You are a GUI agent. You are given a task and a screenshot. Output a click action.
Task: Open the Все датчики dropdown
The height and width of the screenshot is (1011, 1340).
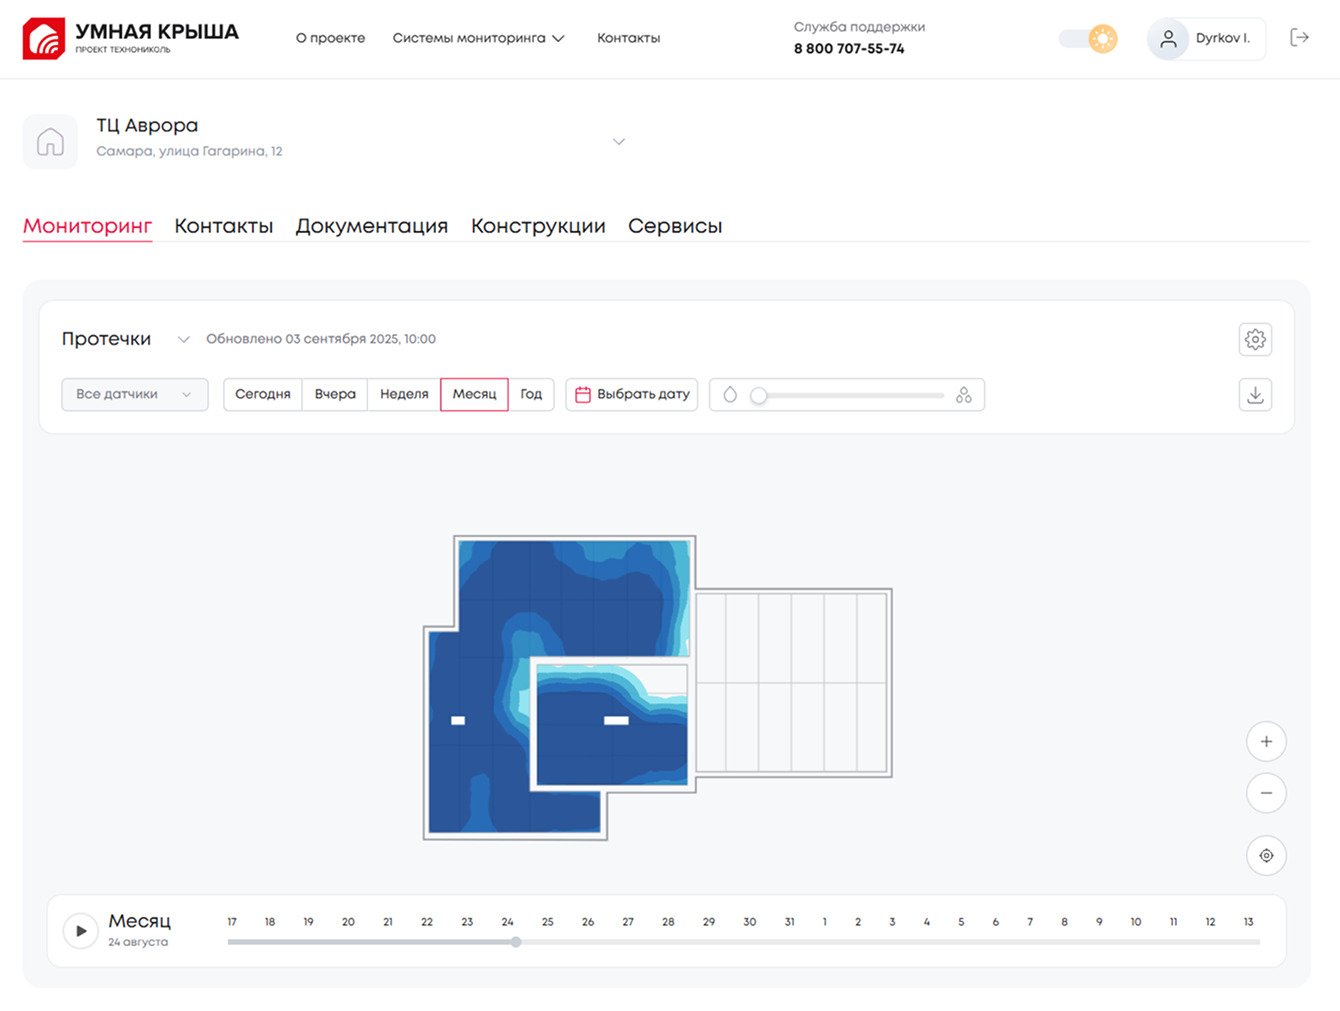click(x=135, y=395)
